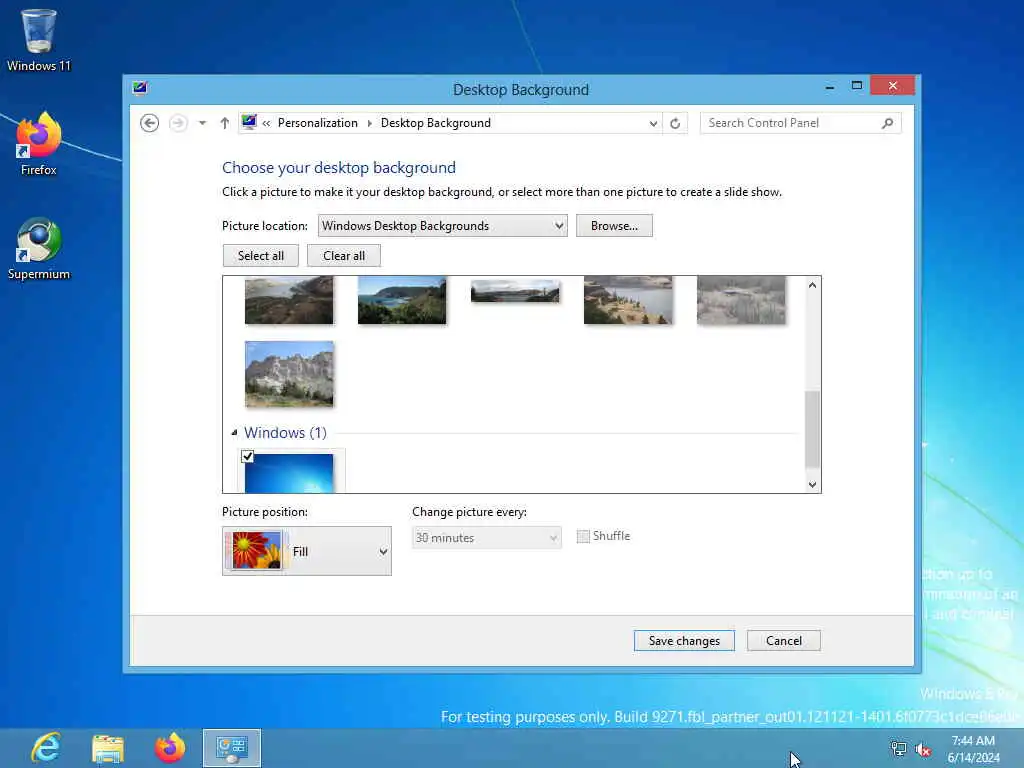Minimize the Desktop Background window
The image size is (1024, 768).
point(829,86)
